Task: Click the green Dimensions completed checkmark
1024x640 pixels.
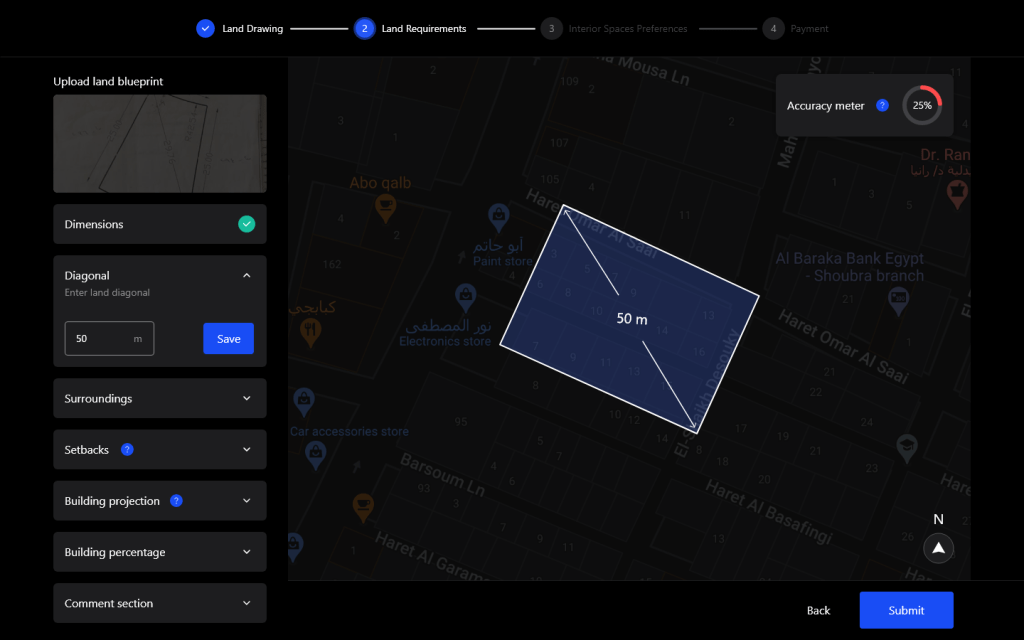Action: (246, 224)
